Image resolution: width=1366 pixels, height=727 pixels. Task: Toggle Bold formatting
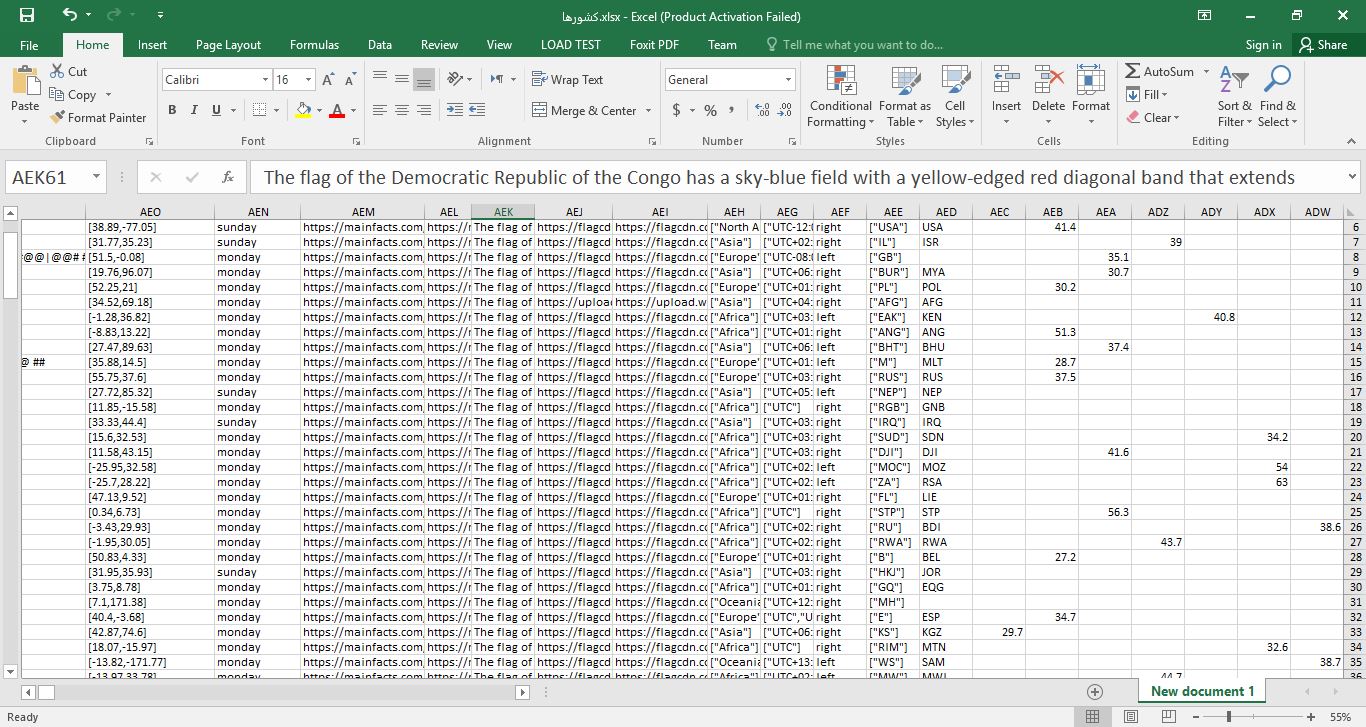click(172, 110)
